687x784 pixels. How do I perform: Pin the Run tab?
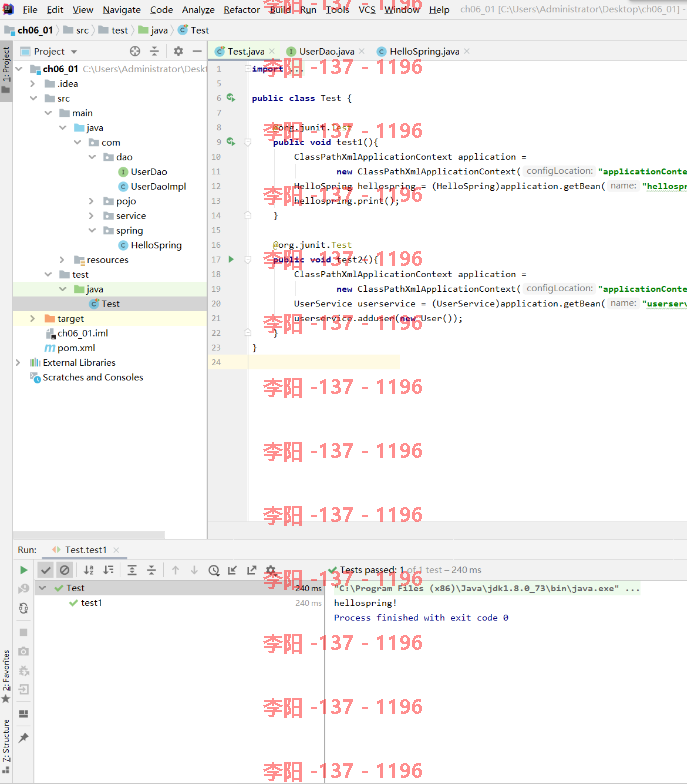tap(24, 738)
